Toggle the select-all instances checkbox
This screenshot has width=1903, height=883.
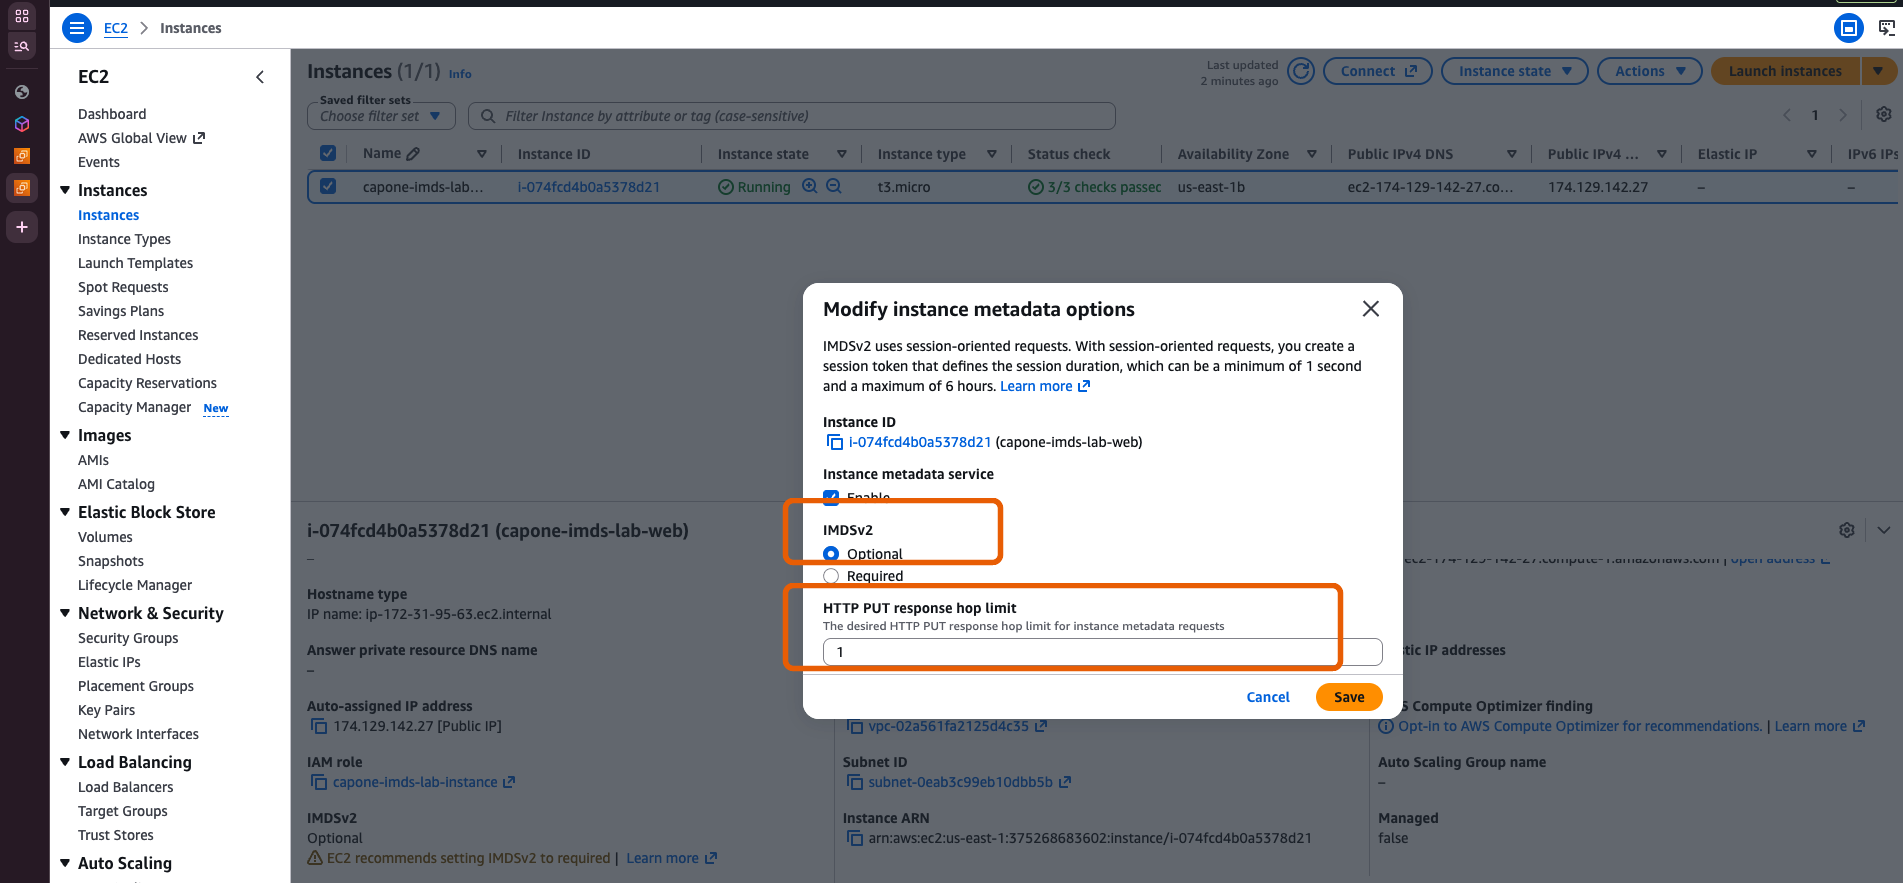click(x=328, y=153)
